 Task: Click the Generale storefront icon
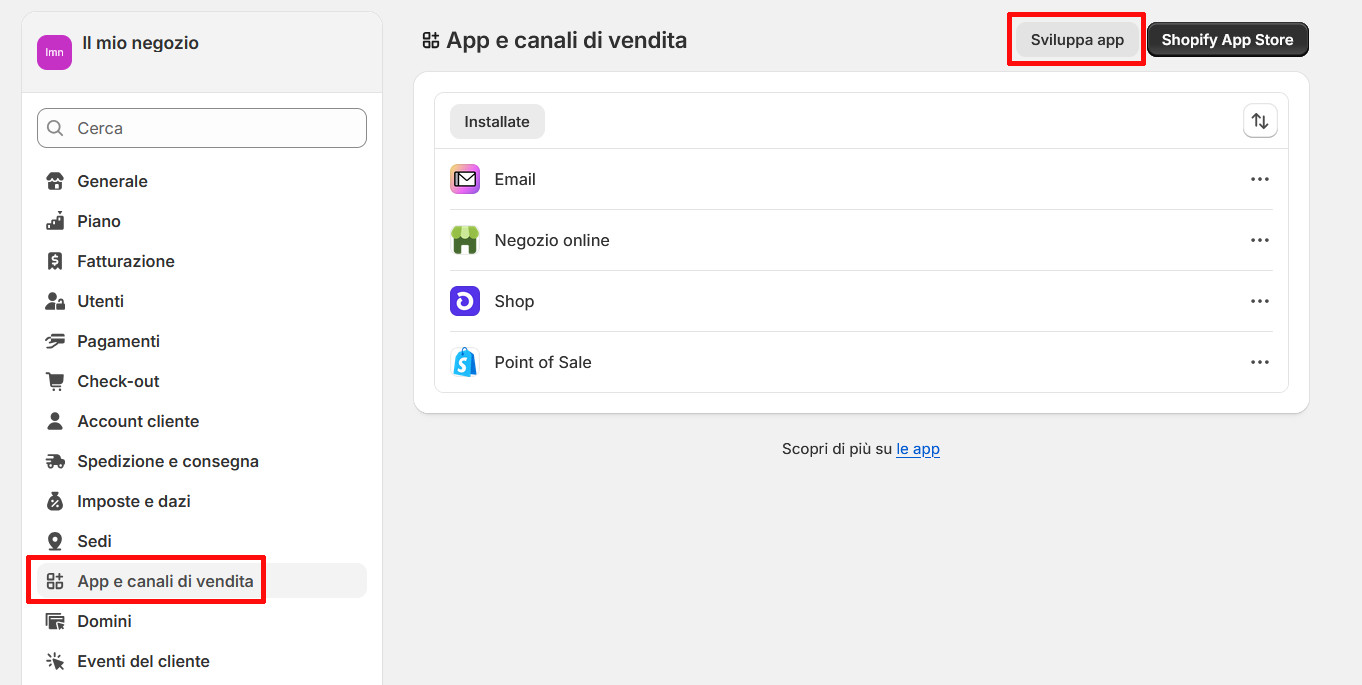55,181
